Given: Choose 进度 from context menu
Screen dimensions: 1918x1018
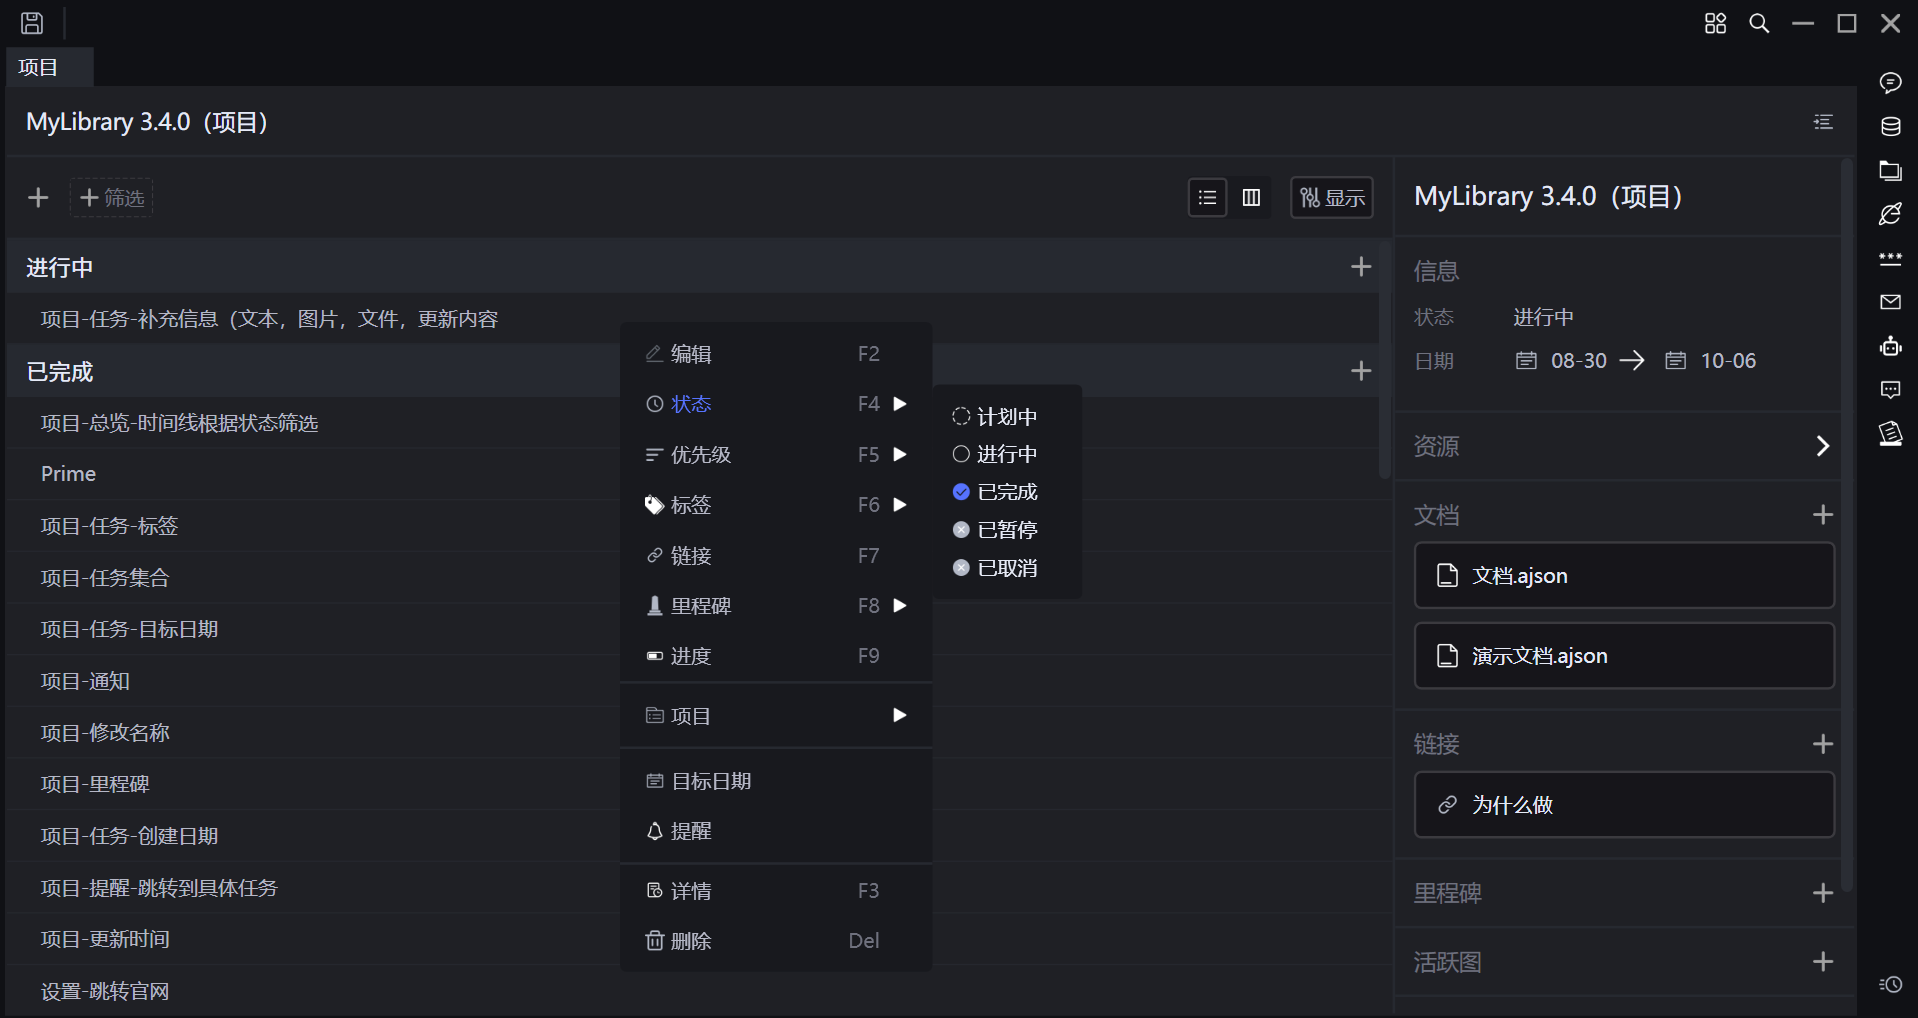Looking at the screenshot, I should (x=776, y=656).
